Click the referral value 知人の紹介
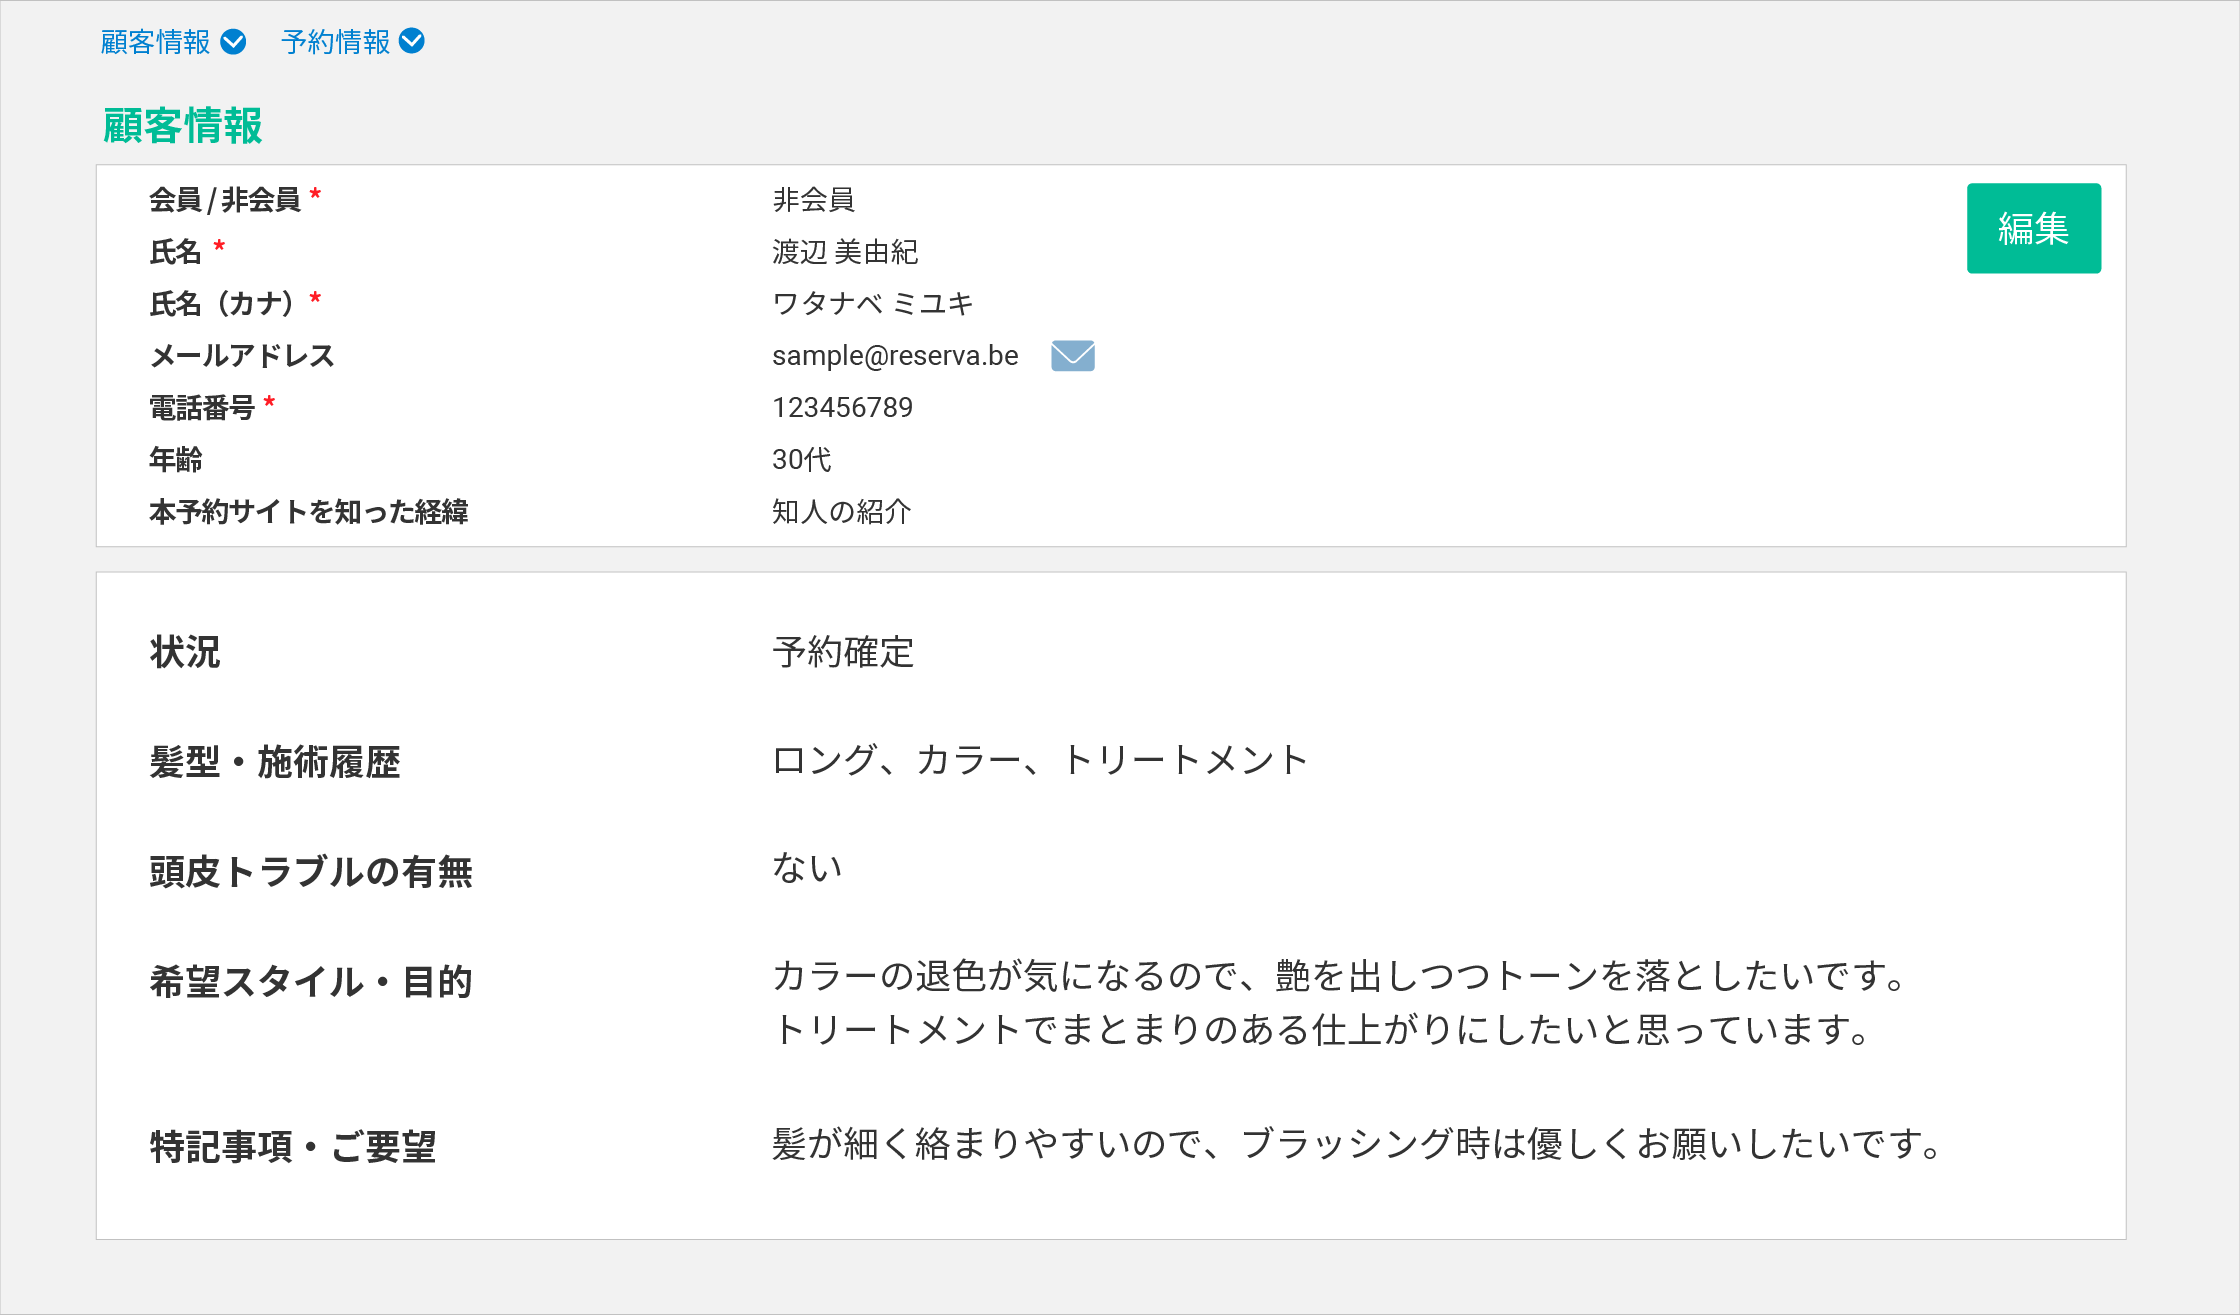This screenshot has width=2240, height=1315. pyautogui.click(x=842, y=512)
